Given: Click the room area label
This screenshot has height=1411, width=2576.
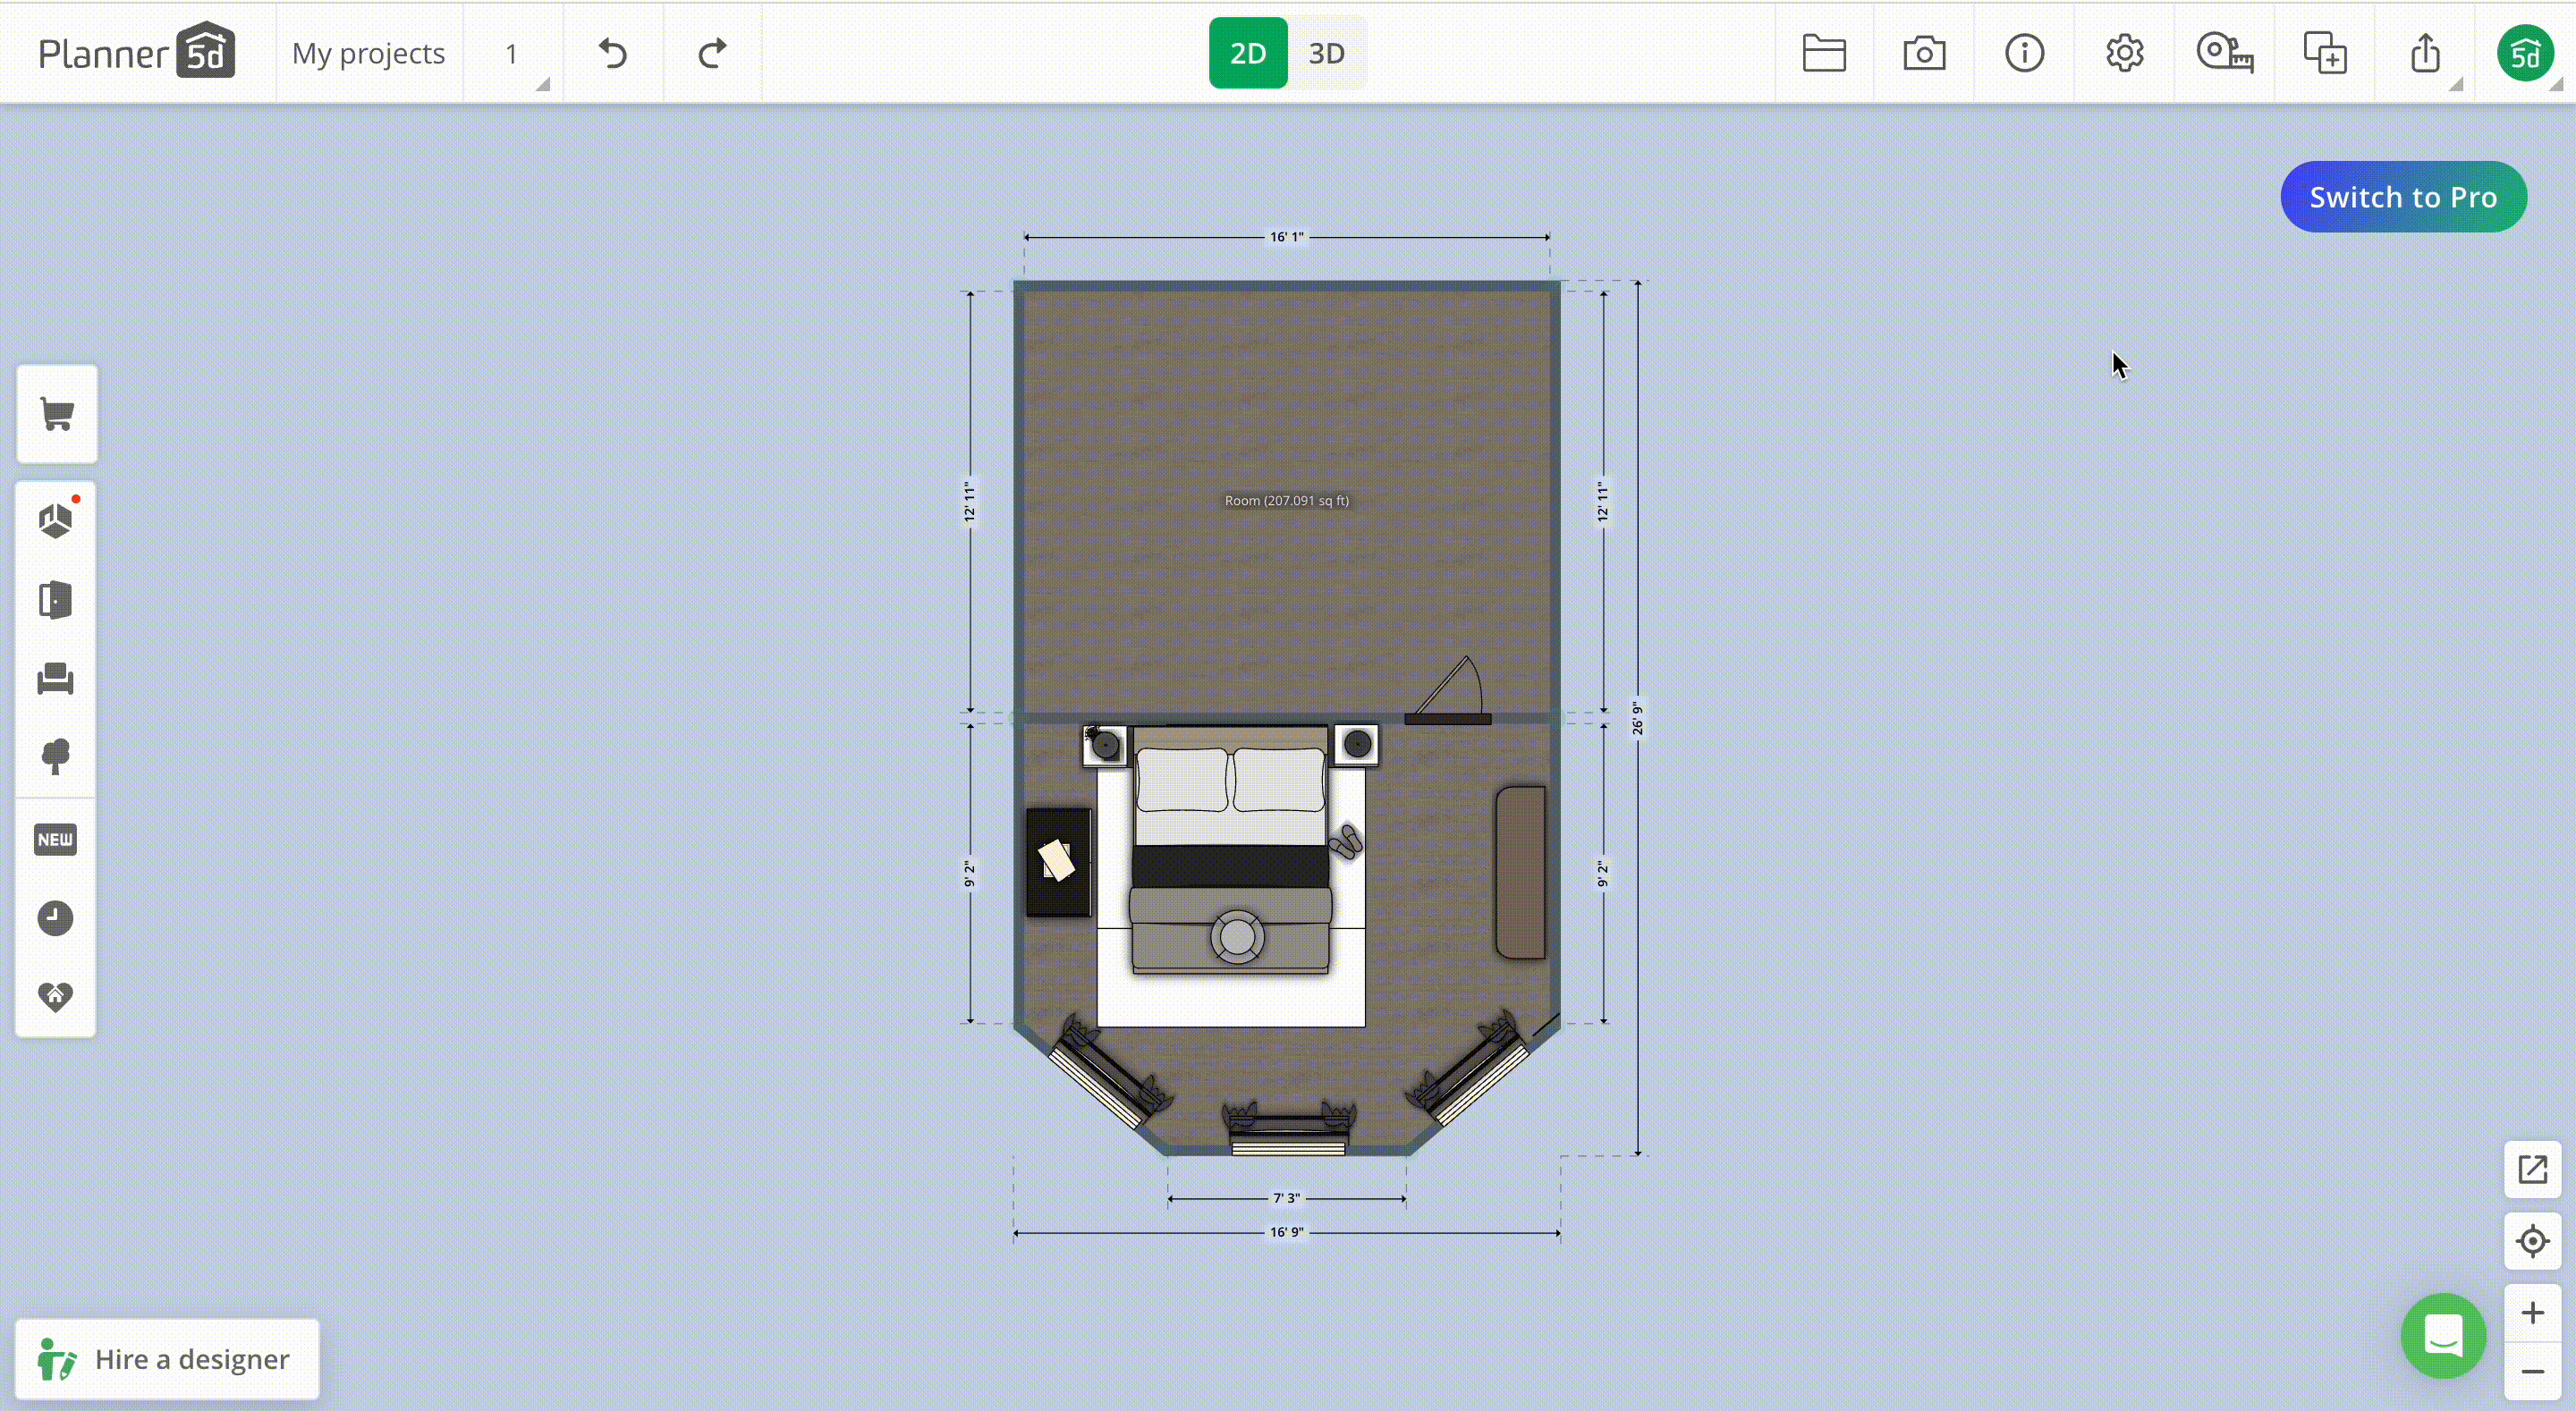Looking at the screenshot, I should click(1286, 501).
